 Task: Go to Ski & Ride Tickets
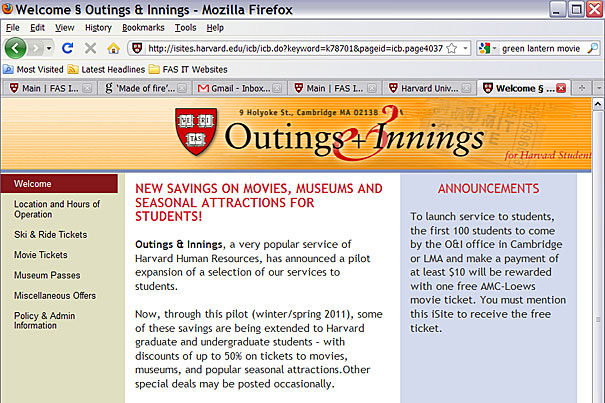(x=50, y=235)
